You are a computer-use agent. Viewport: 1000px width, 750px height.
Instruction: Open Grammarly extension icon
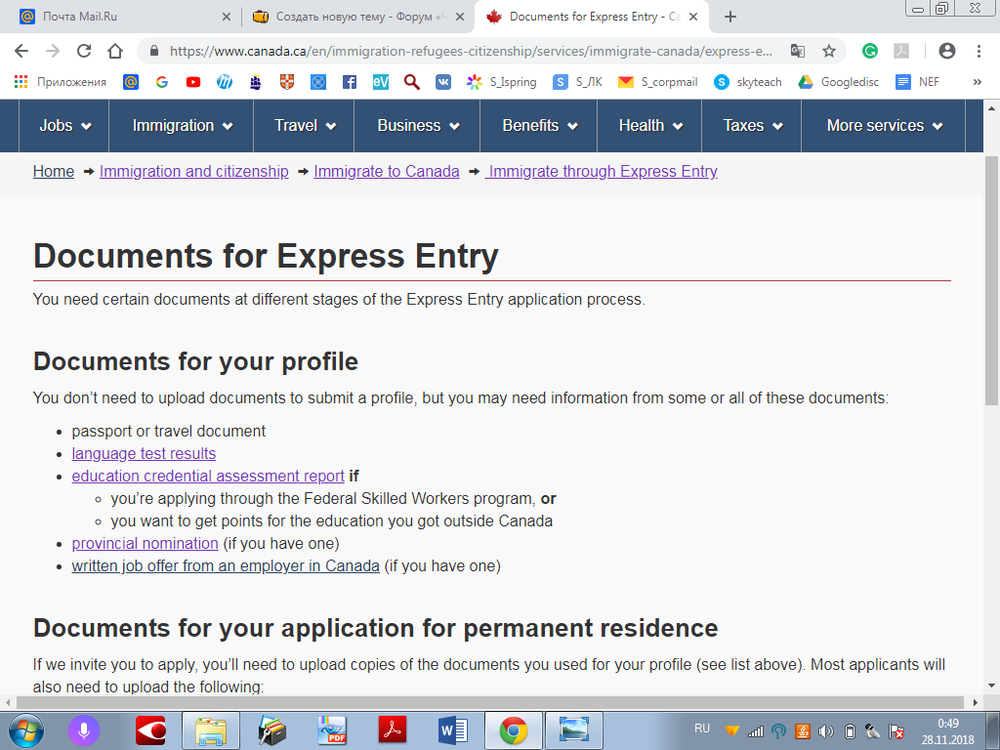[x=870, y=51]
